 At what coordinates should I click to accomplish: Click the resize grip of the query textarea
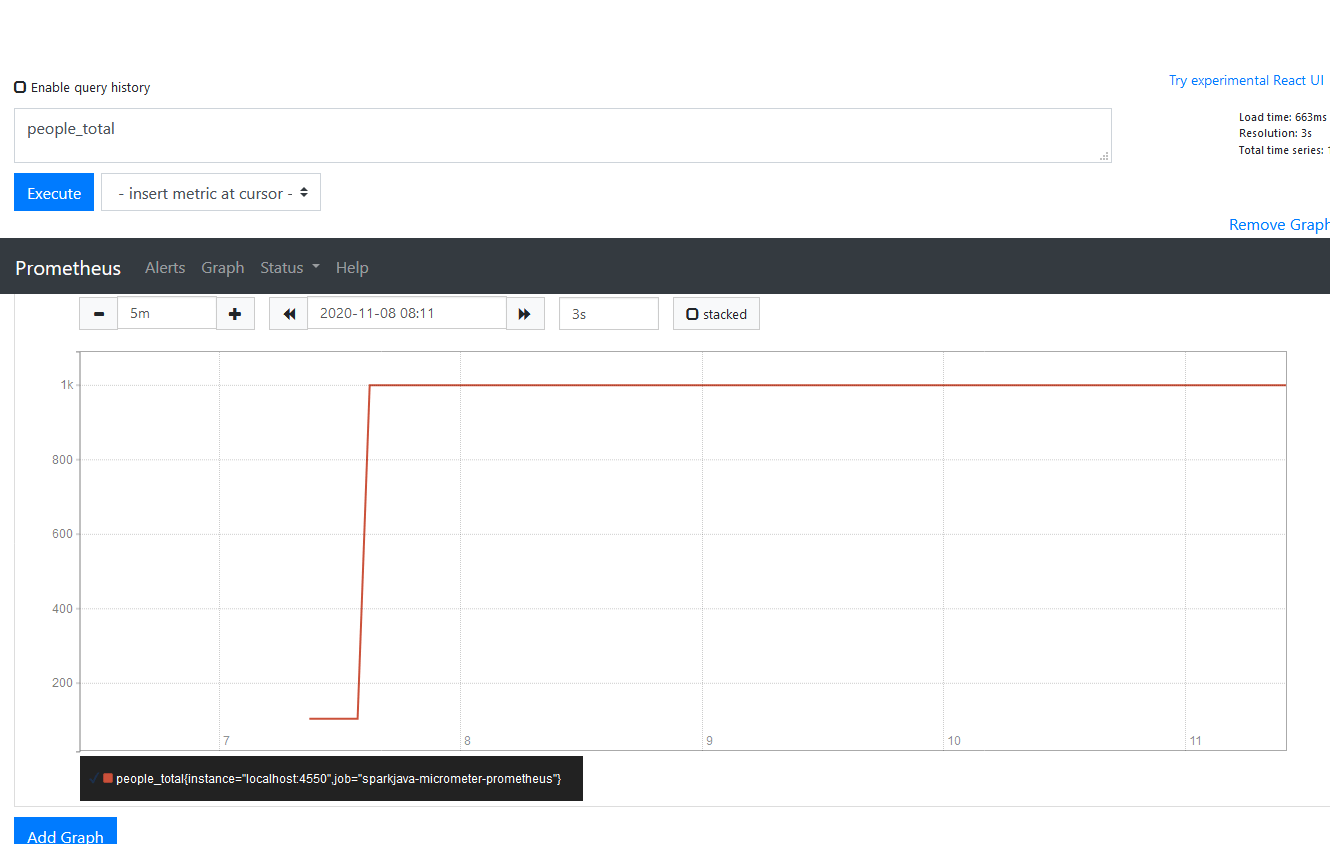[1103, 156]
